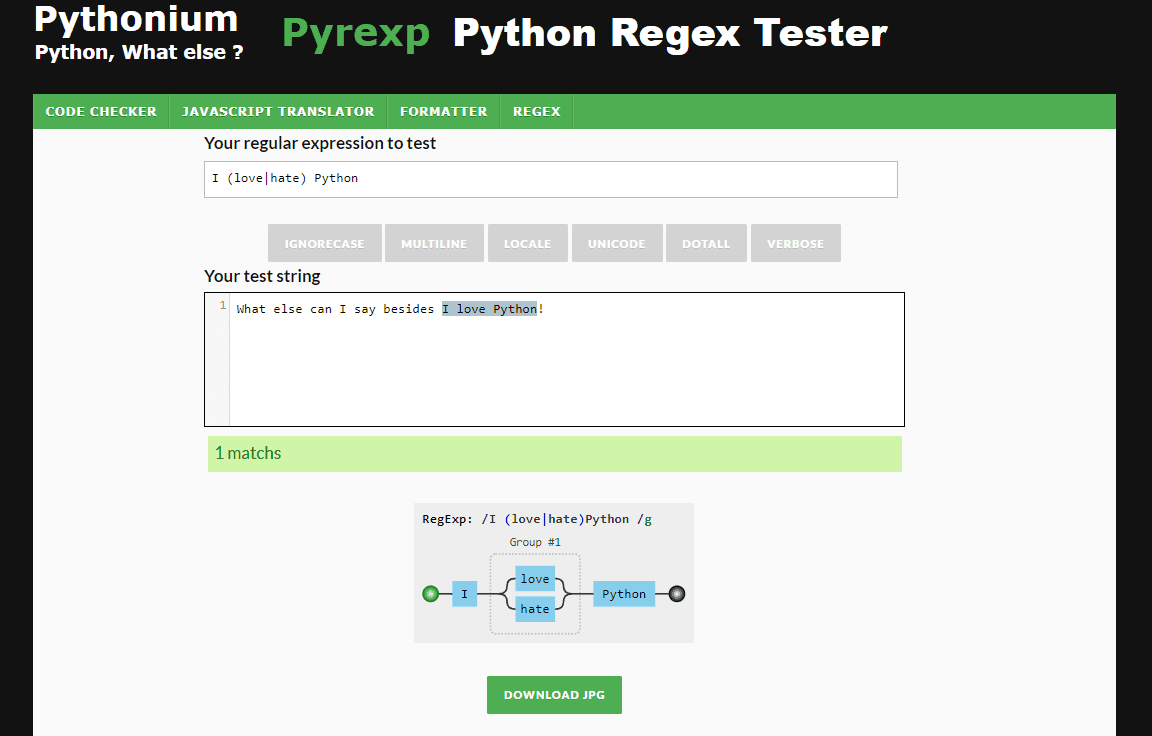This screenshot has height=736, width=1152.
Task: Click the regular expression input field
Action: point(550,179)
